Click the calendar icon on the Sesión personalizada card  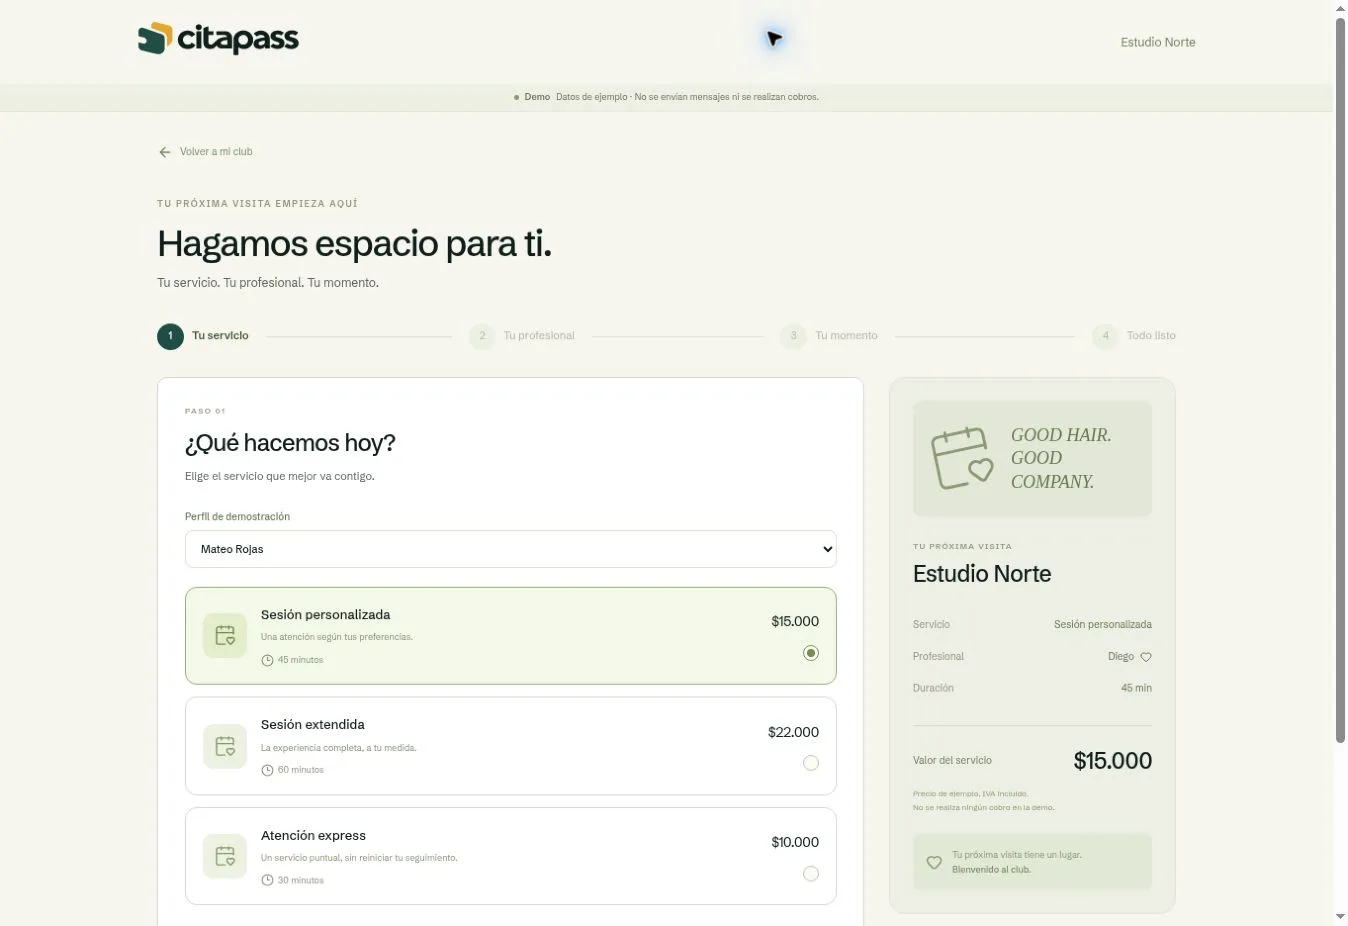225,636
